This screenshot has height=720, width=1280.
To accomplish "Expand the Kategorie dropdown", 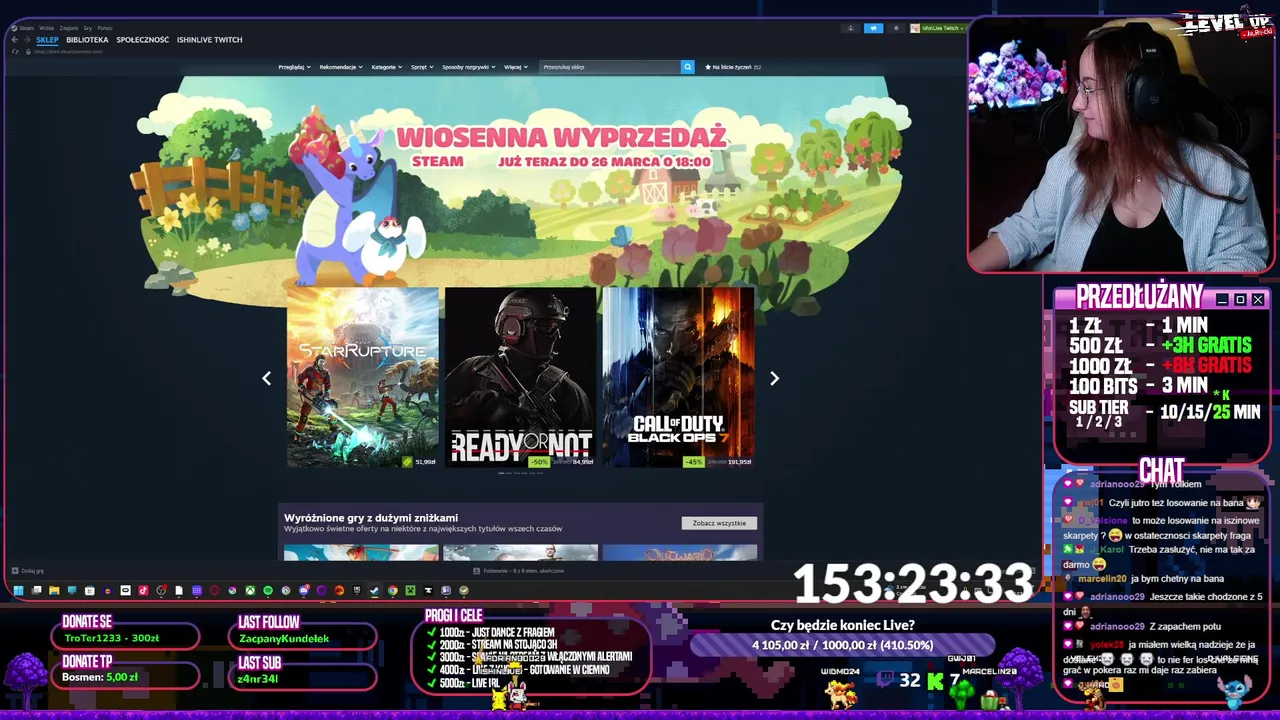I will click(x=387, y=67).
